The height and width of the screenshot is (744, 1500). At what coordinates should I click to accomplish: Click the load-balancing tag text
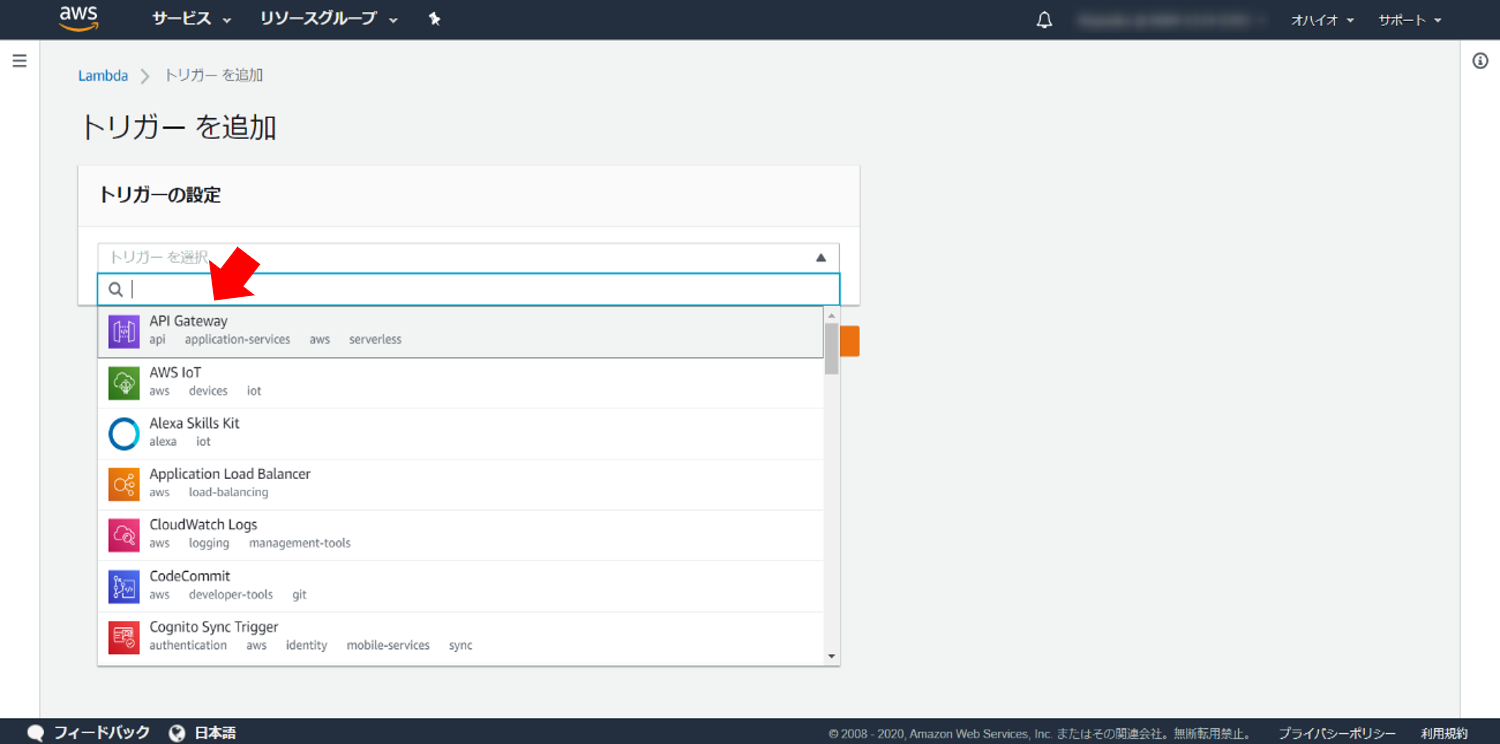point(228,492)
